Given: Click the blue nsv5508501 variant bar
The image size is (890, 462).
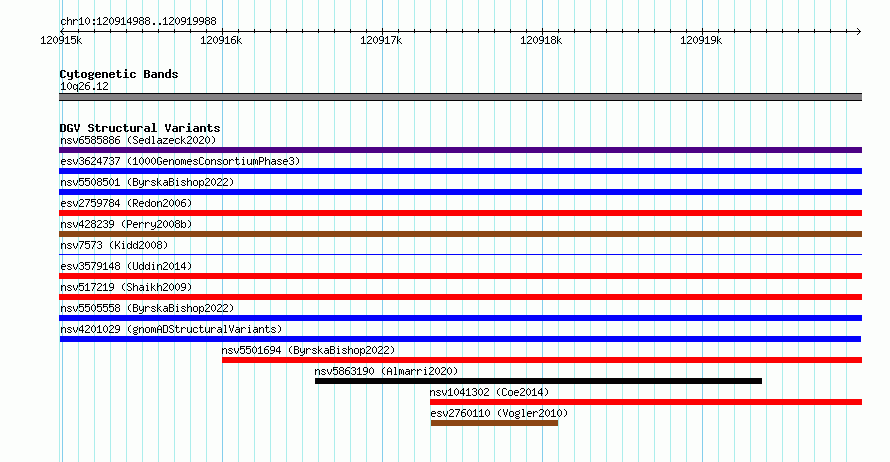Looking at the screenshot, I should (x=460, y=192).
